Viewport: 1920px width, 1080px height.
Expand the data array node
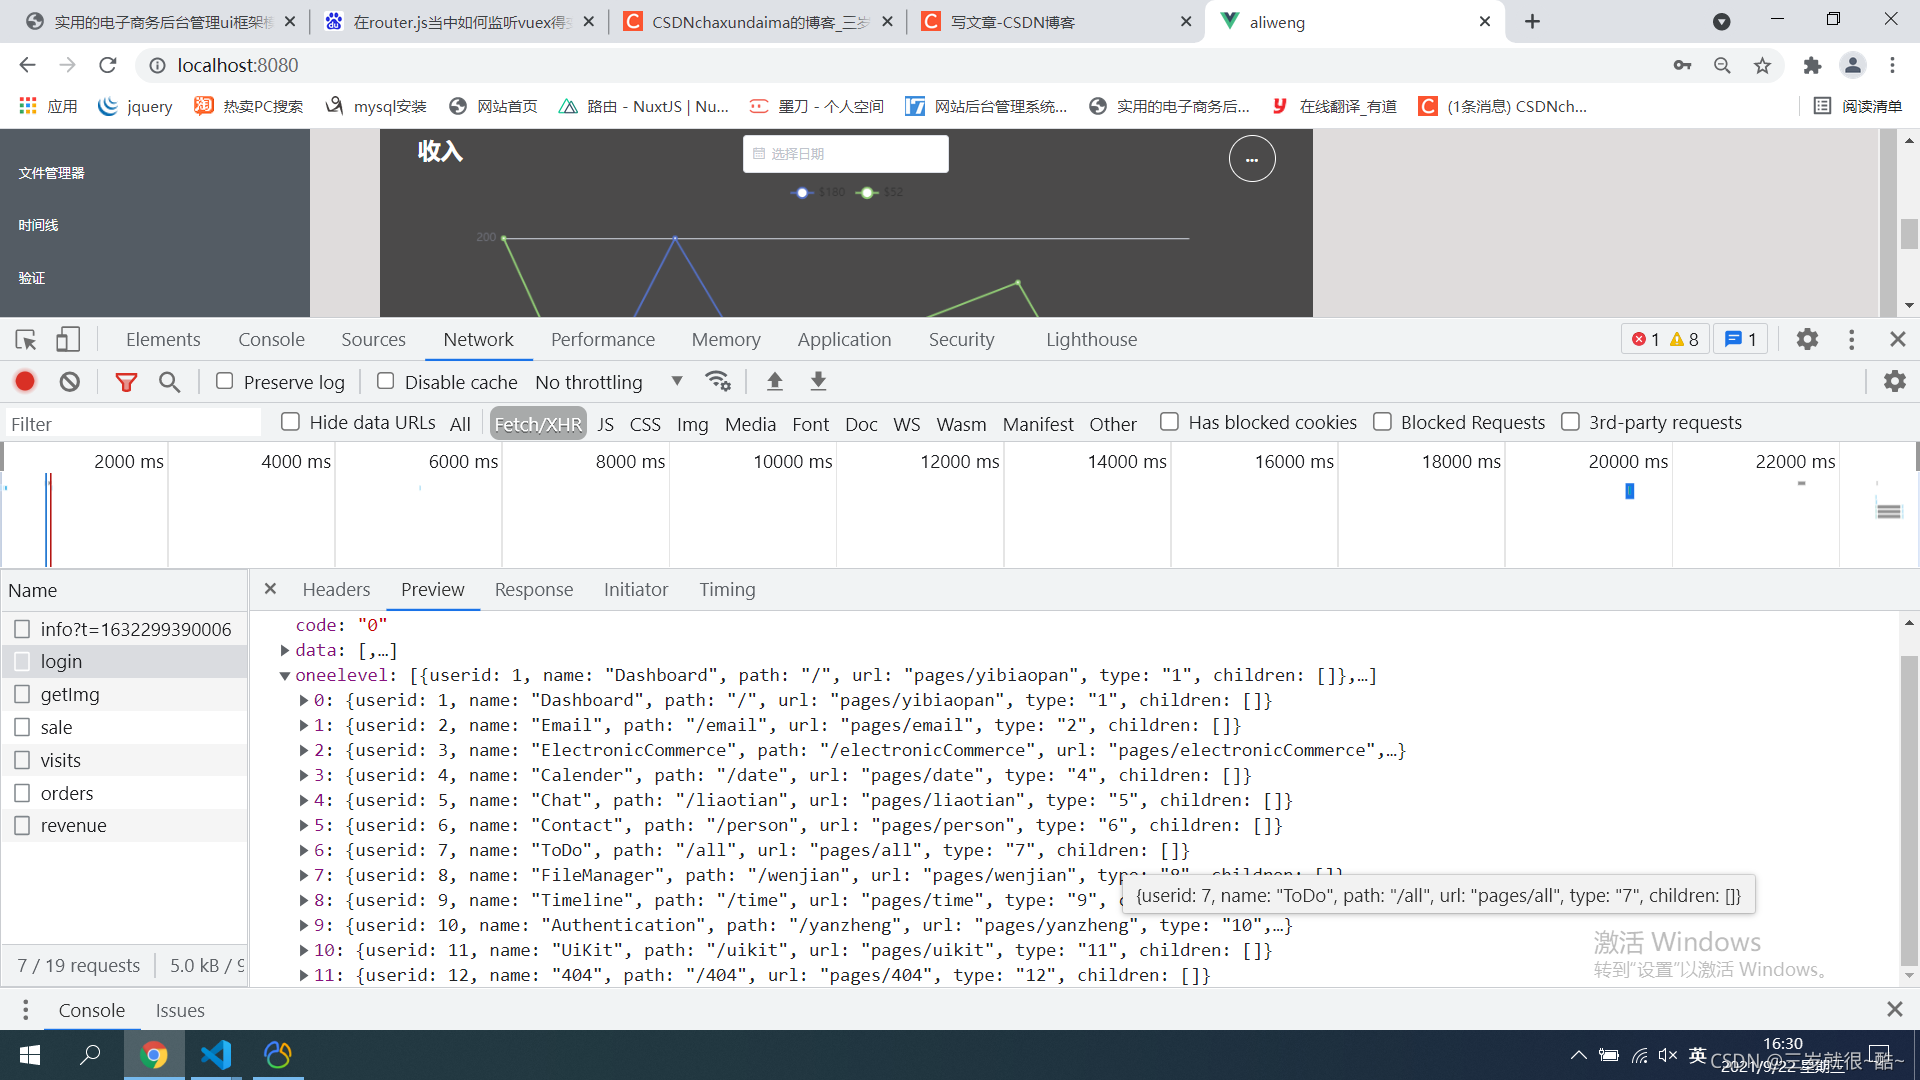(285, 650)
